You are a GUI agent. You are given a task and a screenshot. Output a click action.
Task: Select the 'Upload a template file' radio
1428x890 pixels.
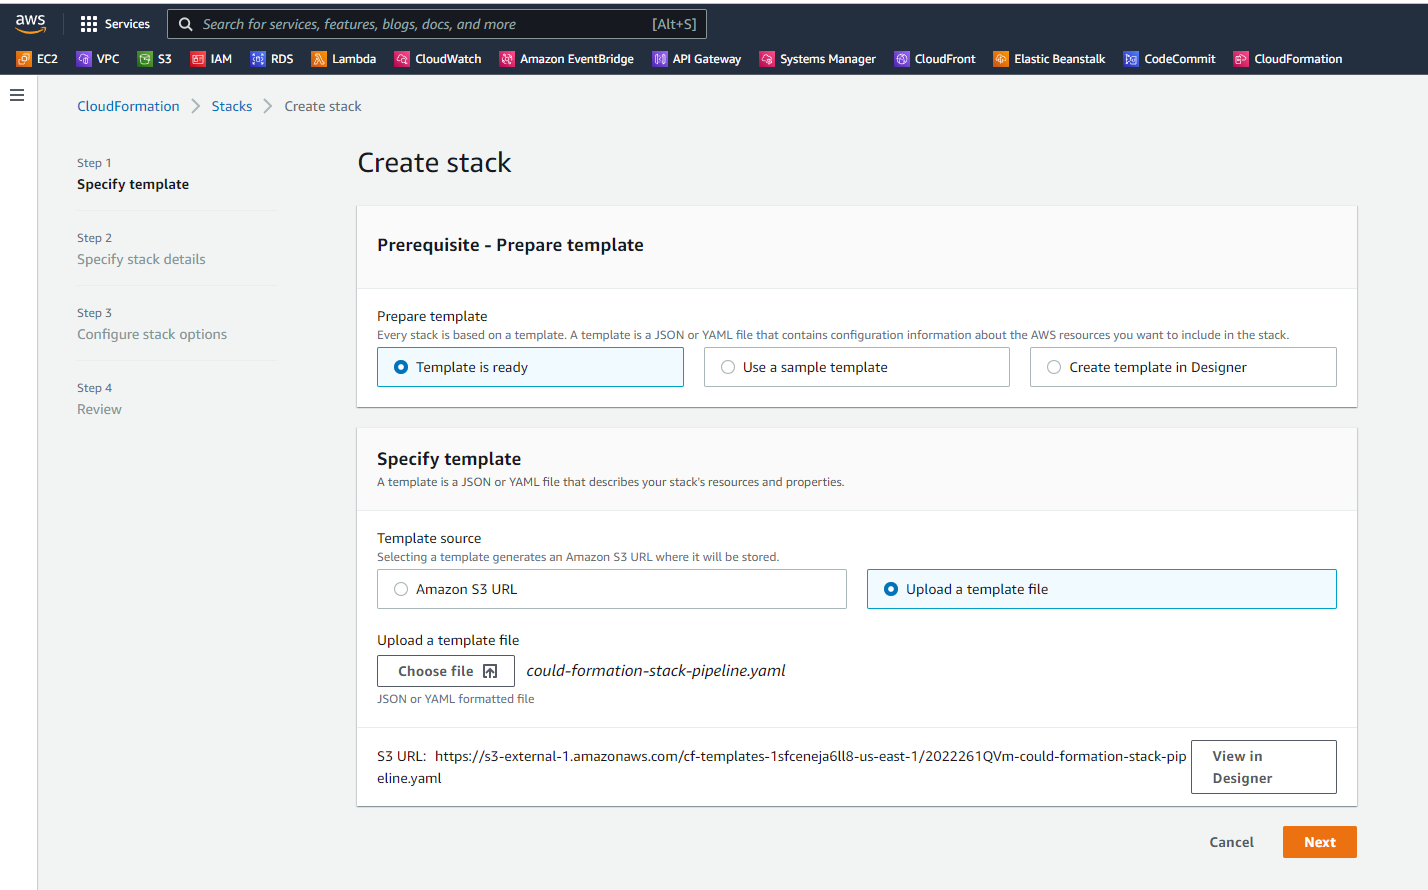891,589
